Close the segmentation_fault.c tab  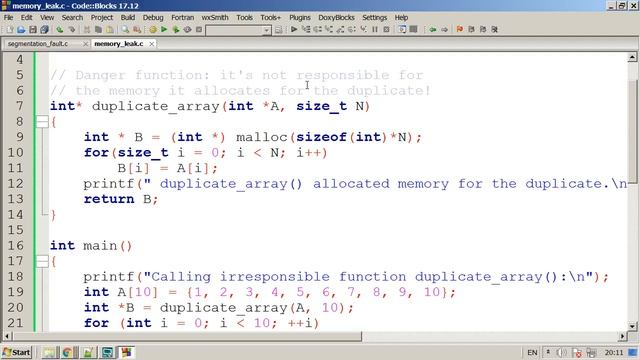point(85,44)
